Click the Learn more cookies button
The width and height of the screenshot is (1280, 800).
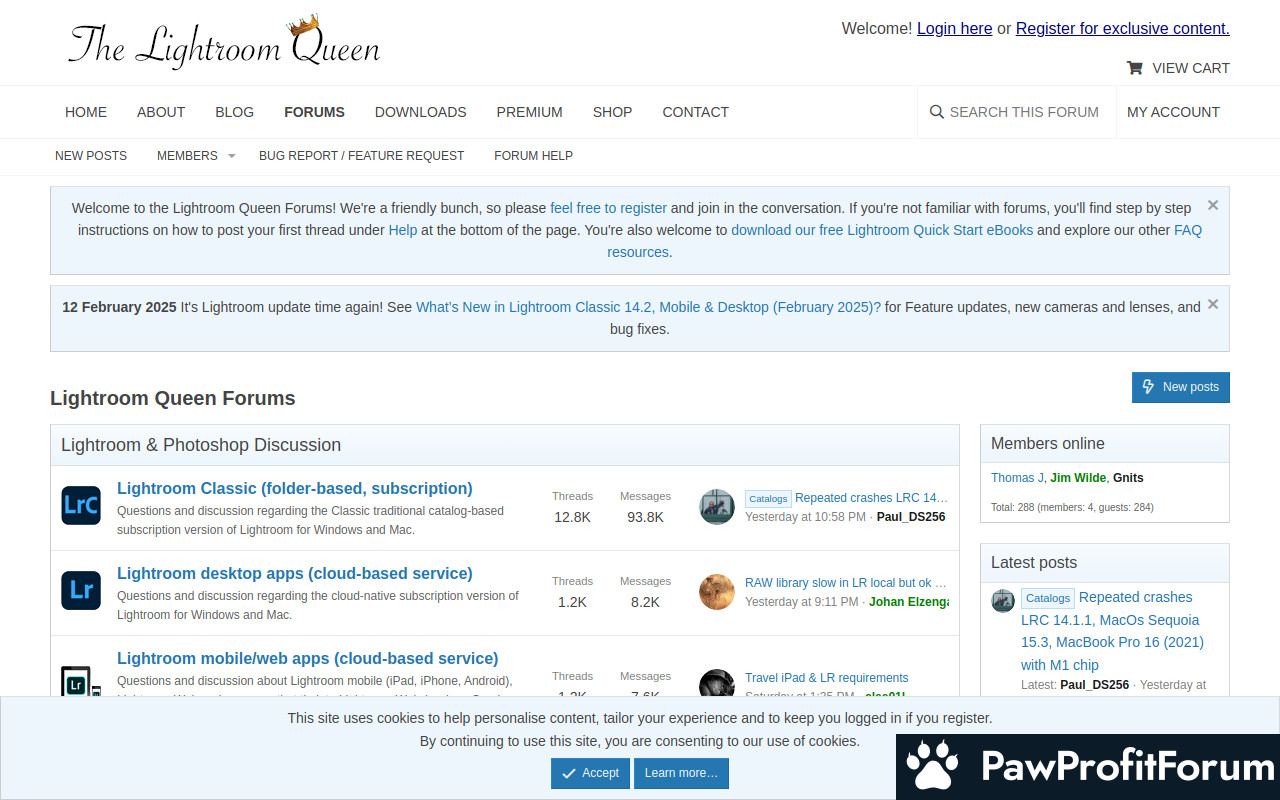(681, 773)
